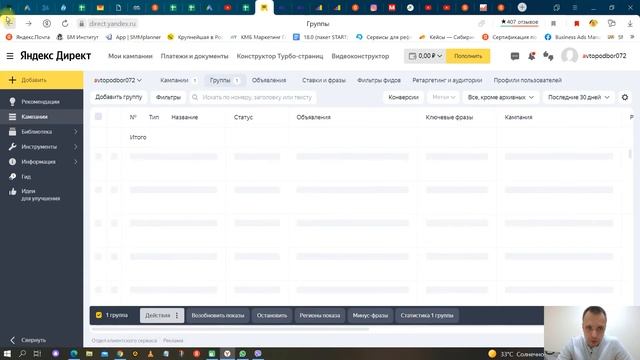
Task: Click Добавить группу button
Action: point(118,97)
